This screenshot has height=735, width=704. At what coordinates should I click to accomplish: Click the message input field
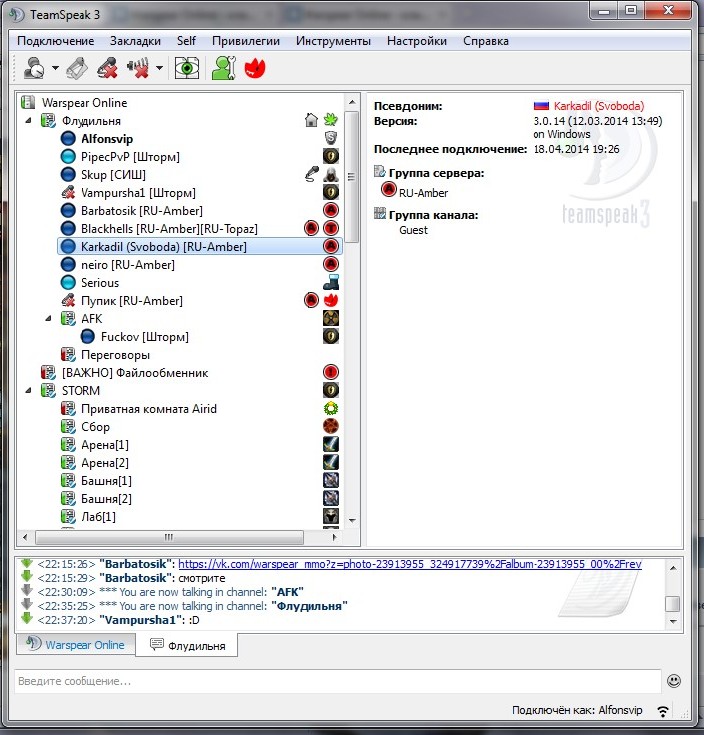coord(338,681)
